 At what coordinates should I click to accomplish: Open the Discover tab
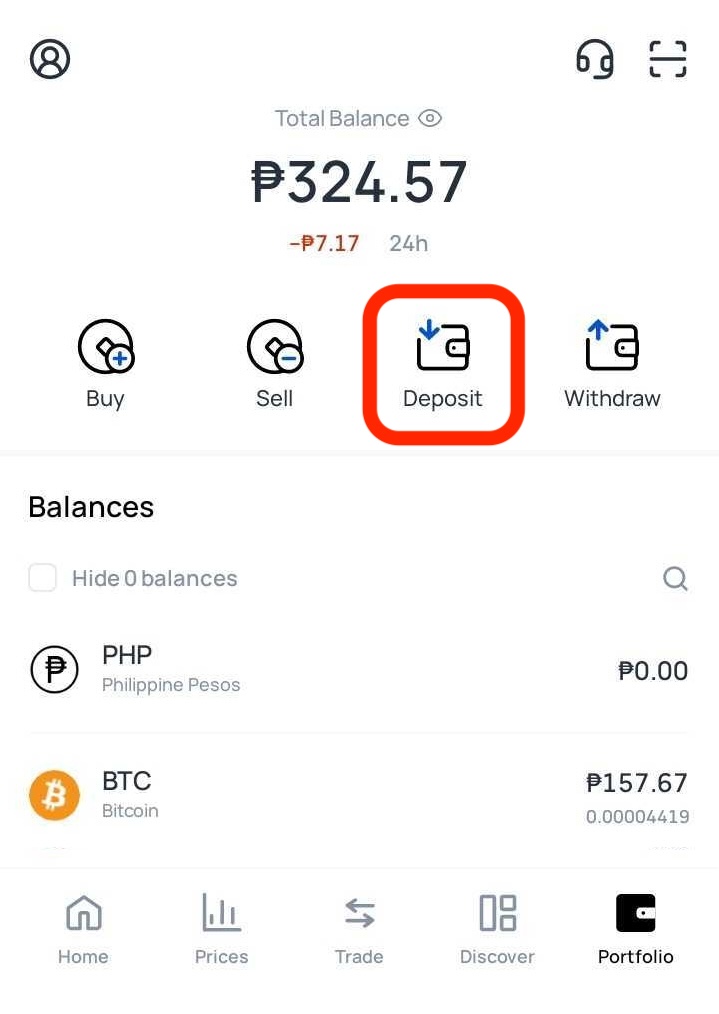coord(497,930)
